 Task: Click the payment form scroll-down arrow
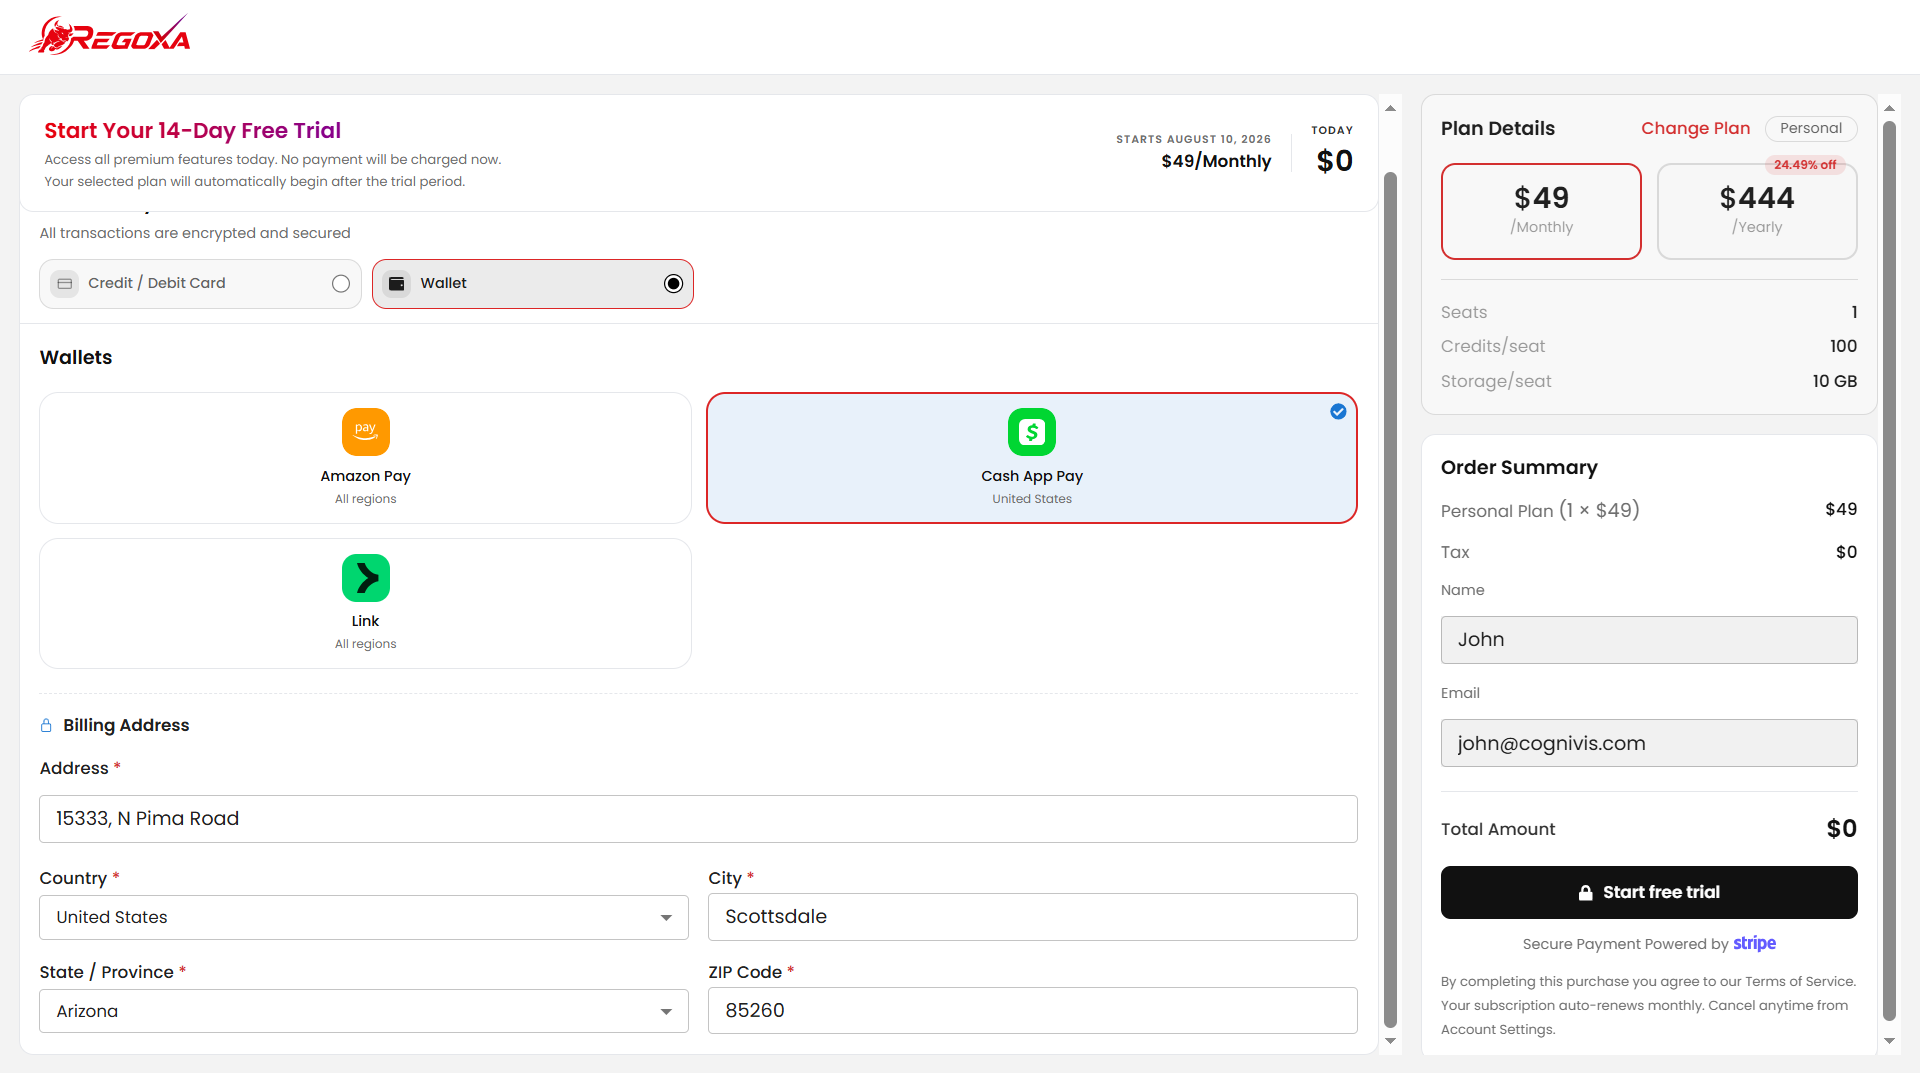pyautogui.click(x=1390, y=1041)
